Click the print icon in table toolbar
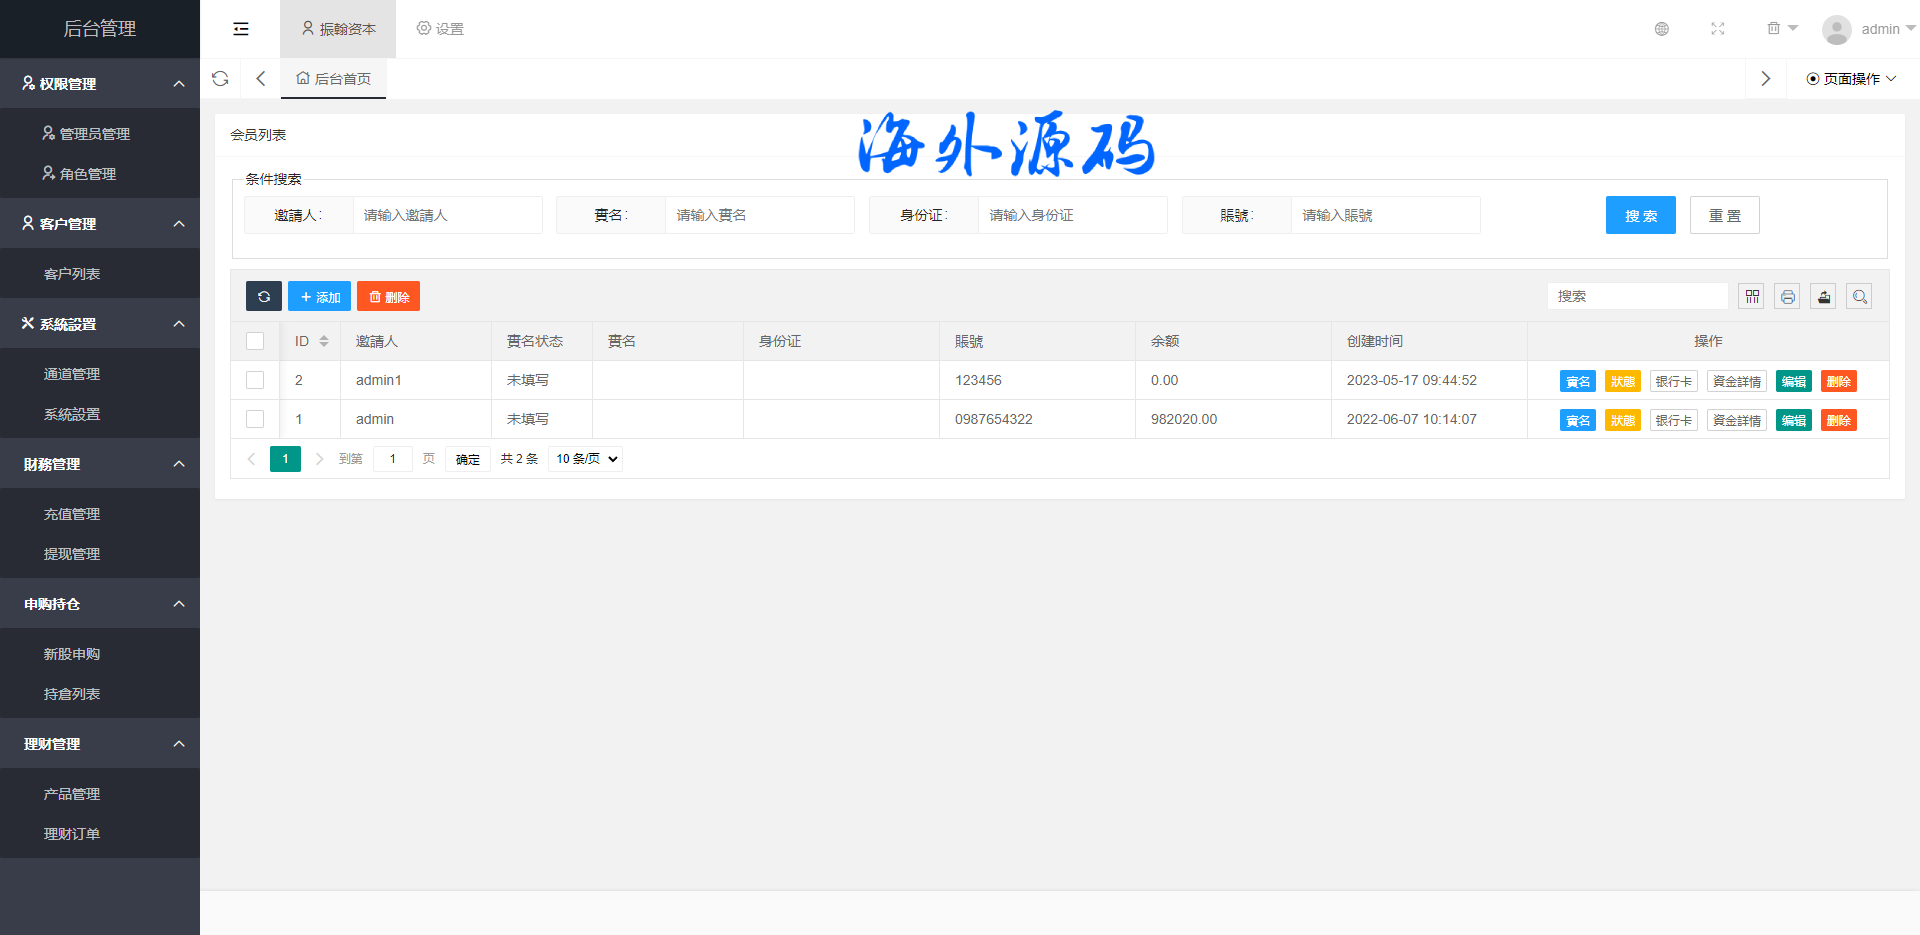This screenshot has height=935, width=1920. [1787, 296]
